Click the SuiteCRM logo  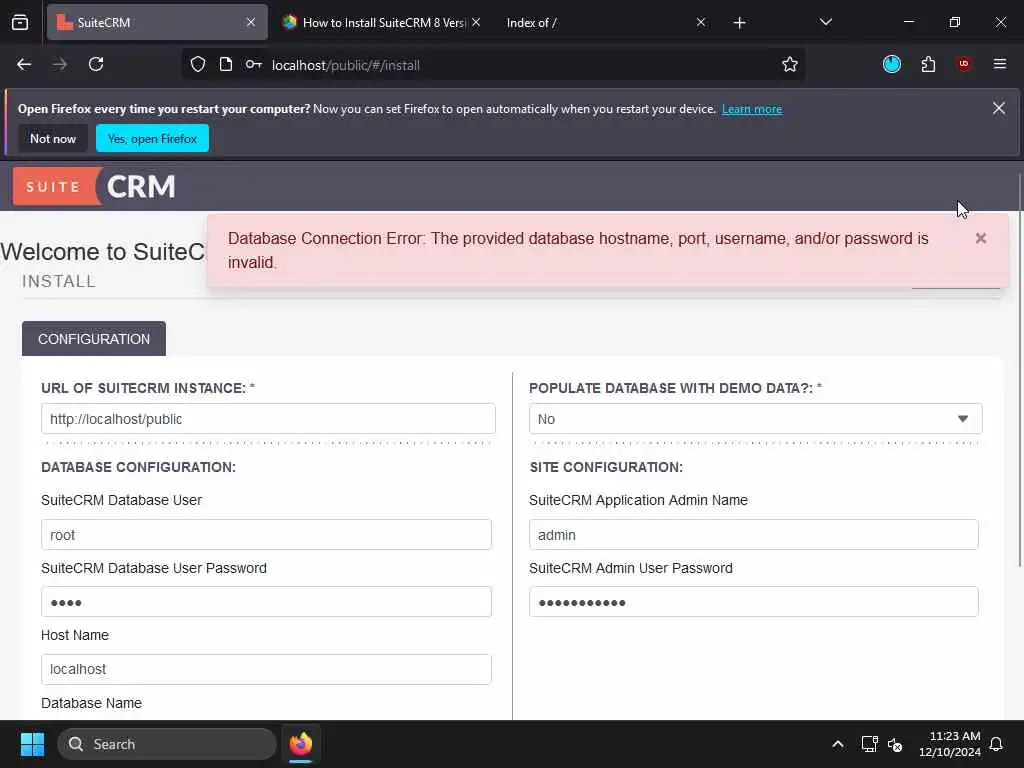95,187
